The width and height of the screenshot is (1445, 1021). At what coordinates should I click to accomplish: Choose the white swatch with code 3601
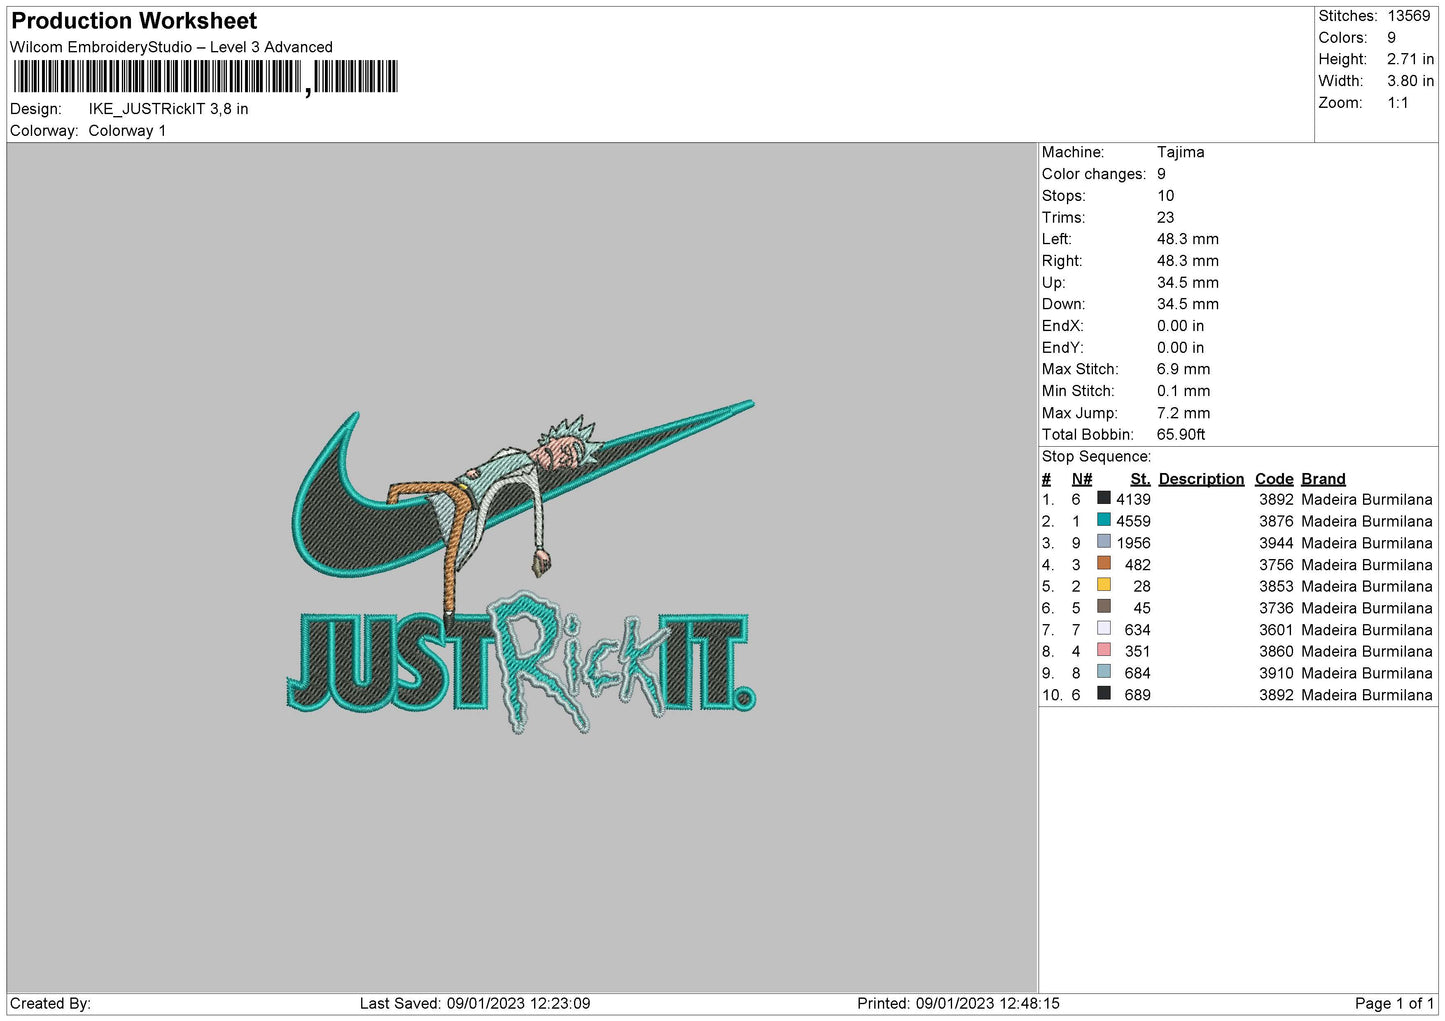point(1103,628)
